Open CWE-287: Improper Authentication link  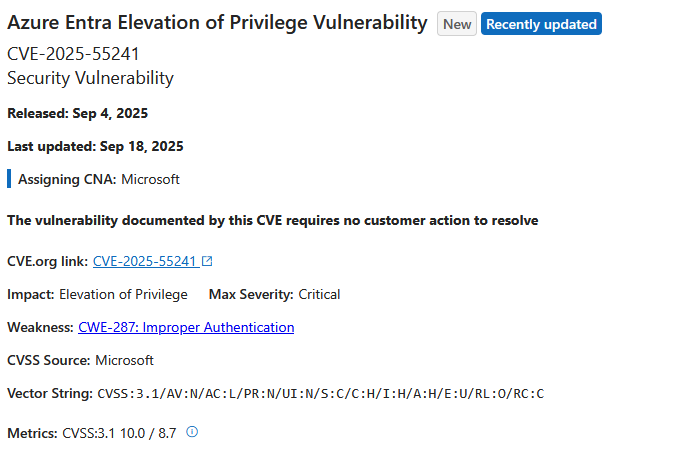[186, 328]
